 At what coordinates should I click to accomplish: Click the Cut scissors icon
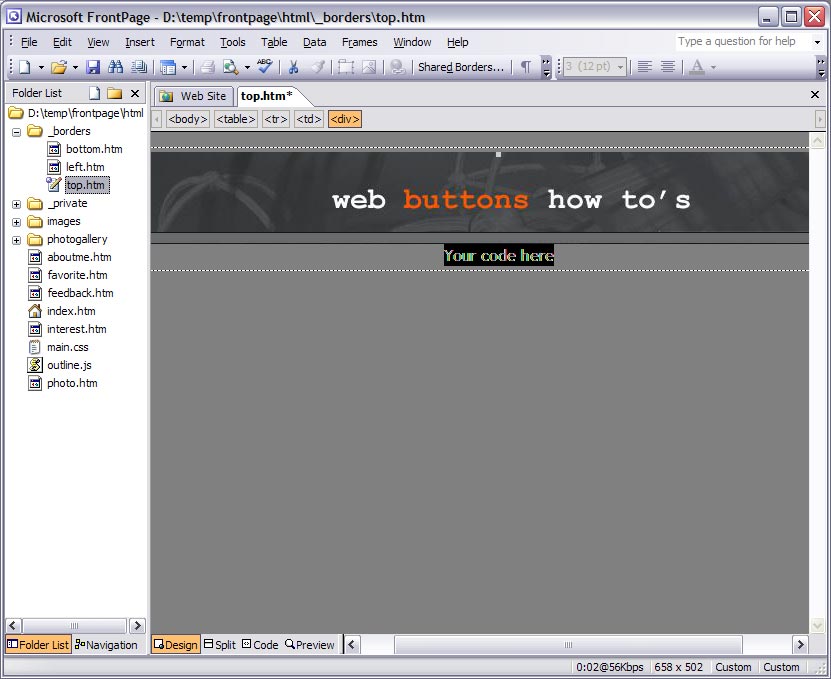click(x=293, y=67)
